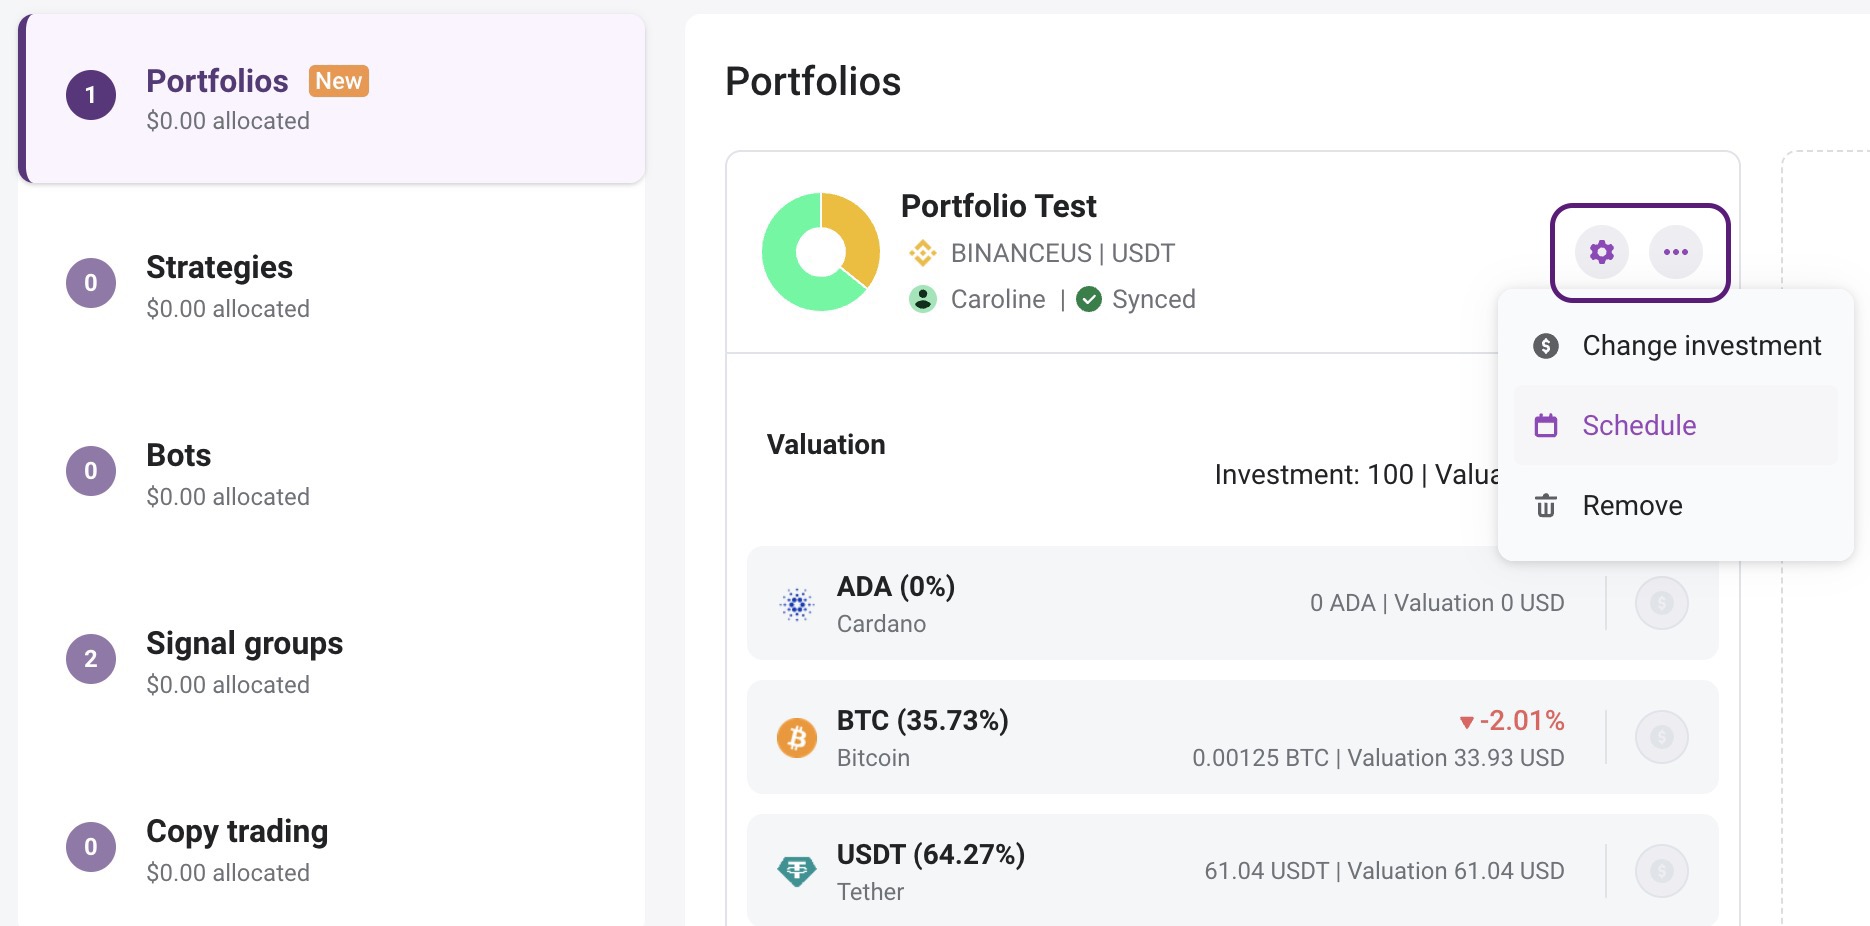Click the Synced status checkmark icon
The image size is (1870, 926).
tap(1089, 298)
